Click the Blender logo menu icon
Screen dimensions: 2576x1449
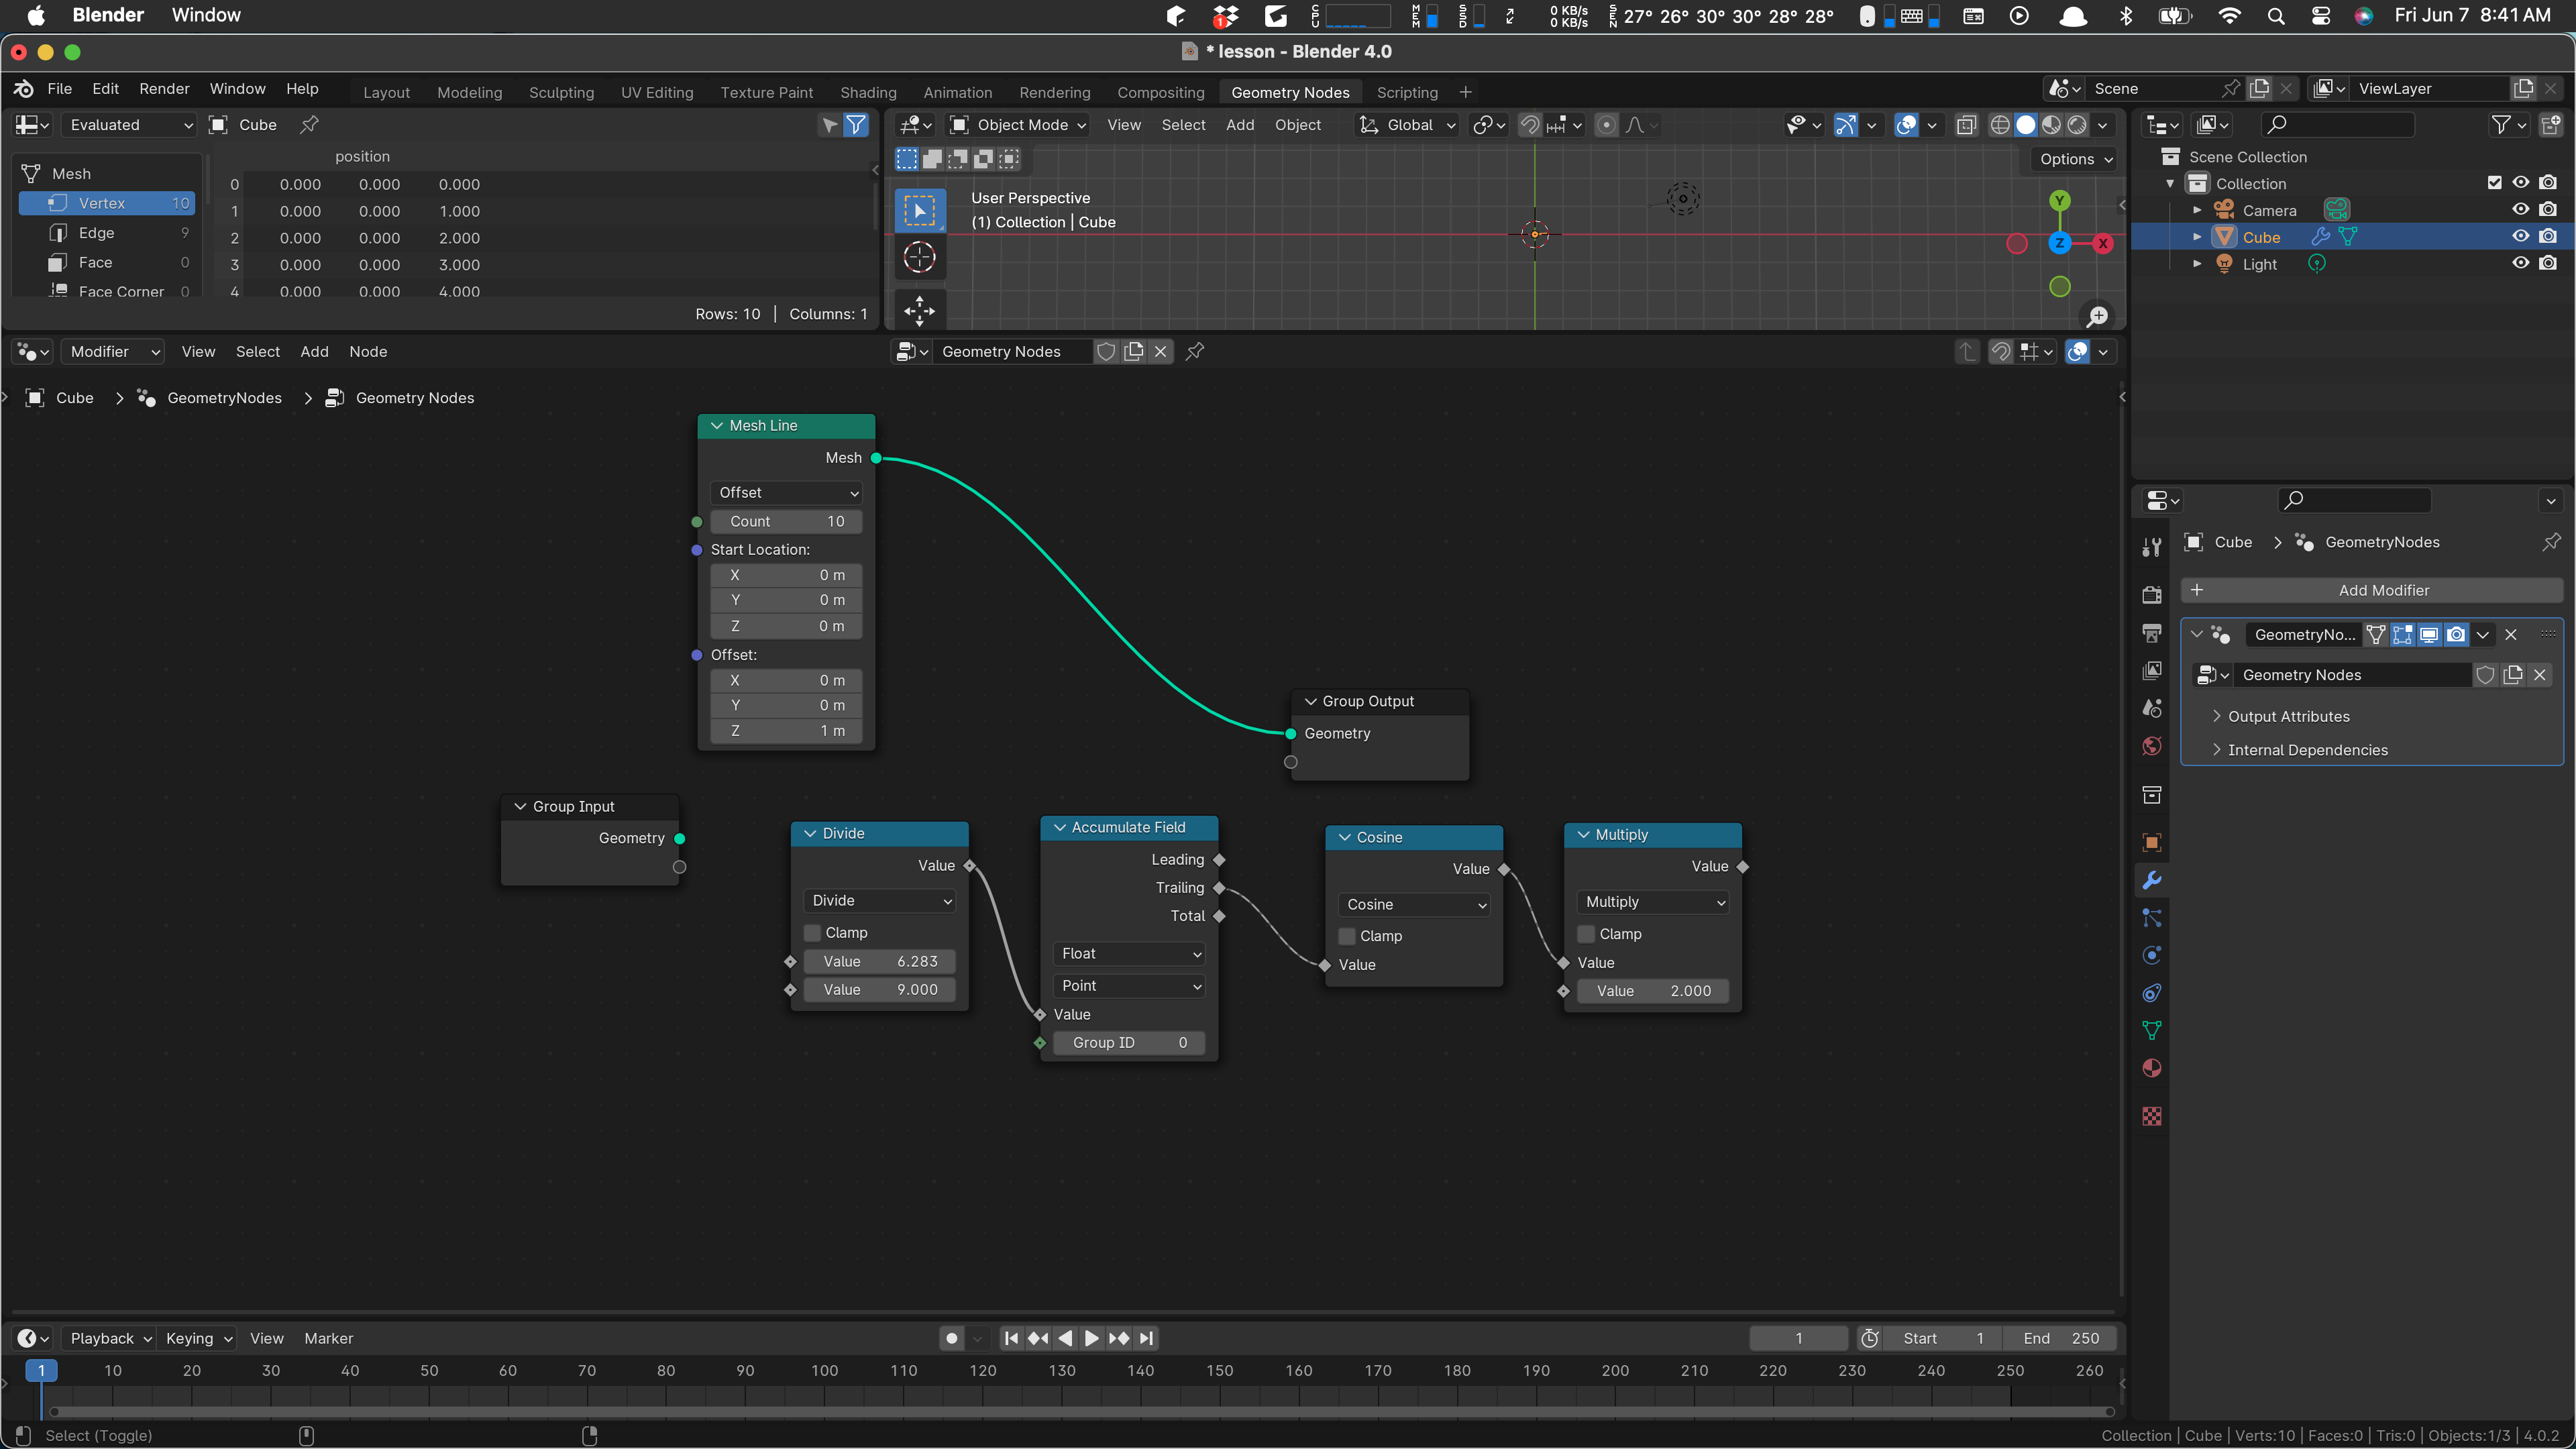pyautogui.click(x=24, y=89)
